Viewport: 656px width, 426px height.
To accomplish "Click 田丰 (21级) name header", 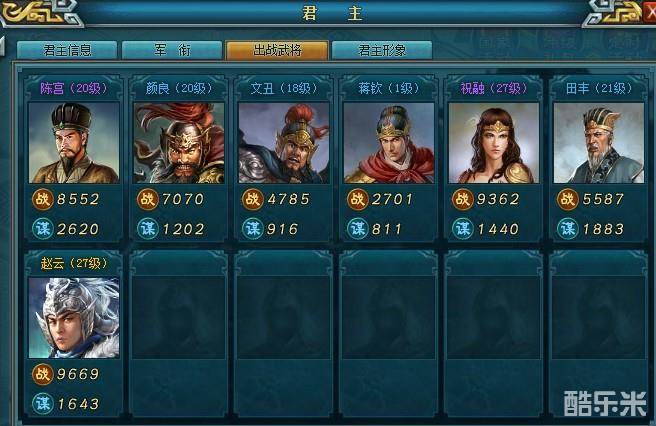I will [x=599, y=88].
